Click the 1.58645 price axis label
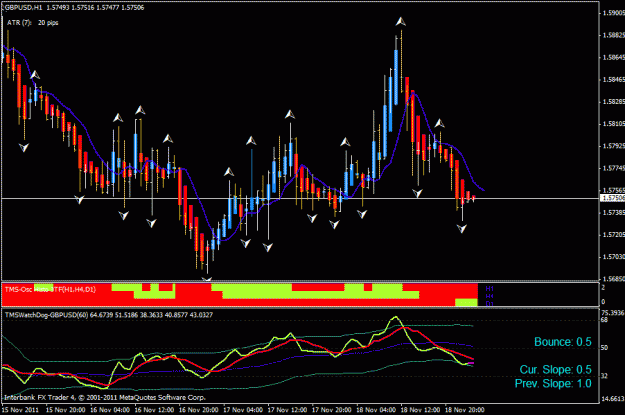Screen dimensions: 625x415 pos(613,57)
